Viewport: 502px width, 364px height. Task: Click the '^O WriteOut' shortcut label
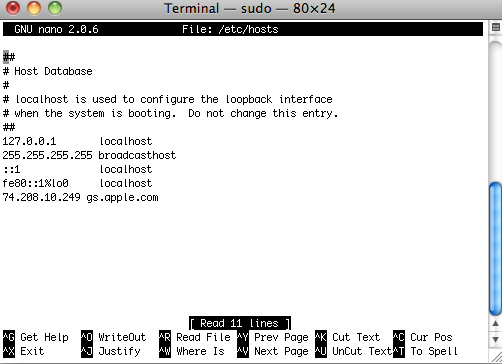[113, 337]
